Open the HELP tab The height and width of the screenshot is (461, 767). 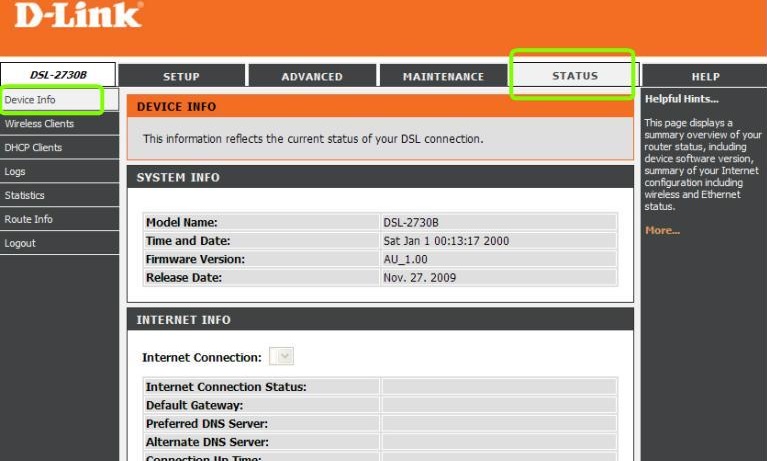coord(705,76)
